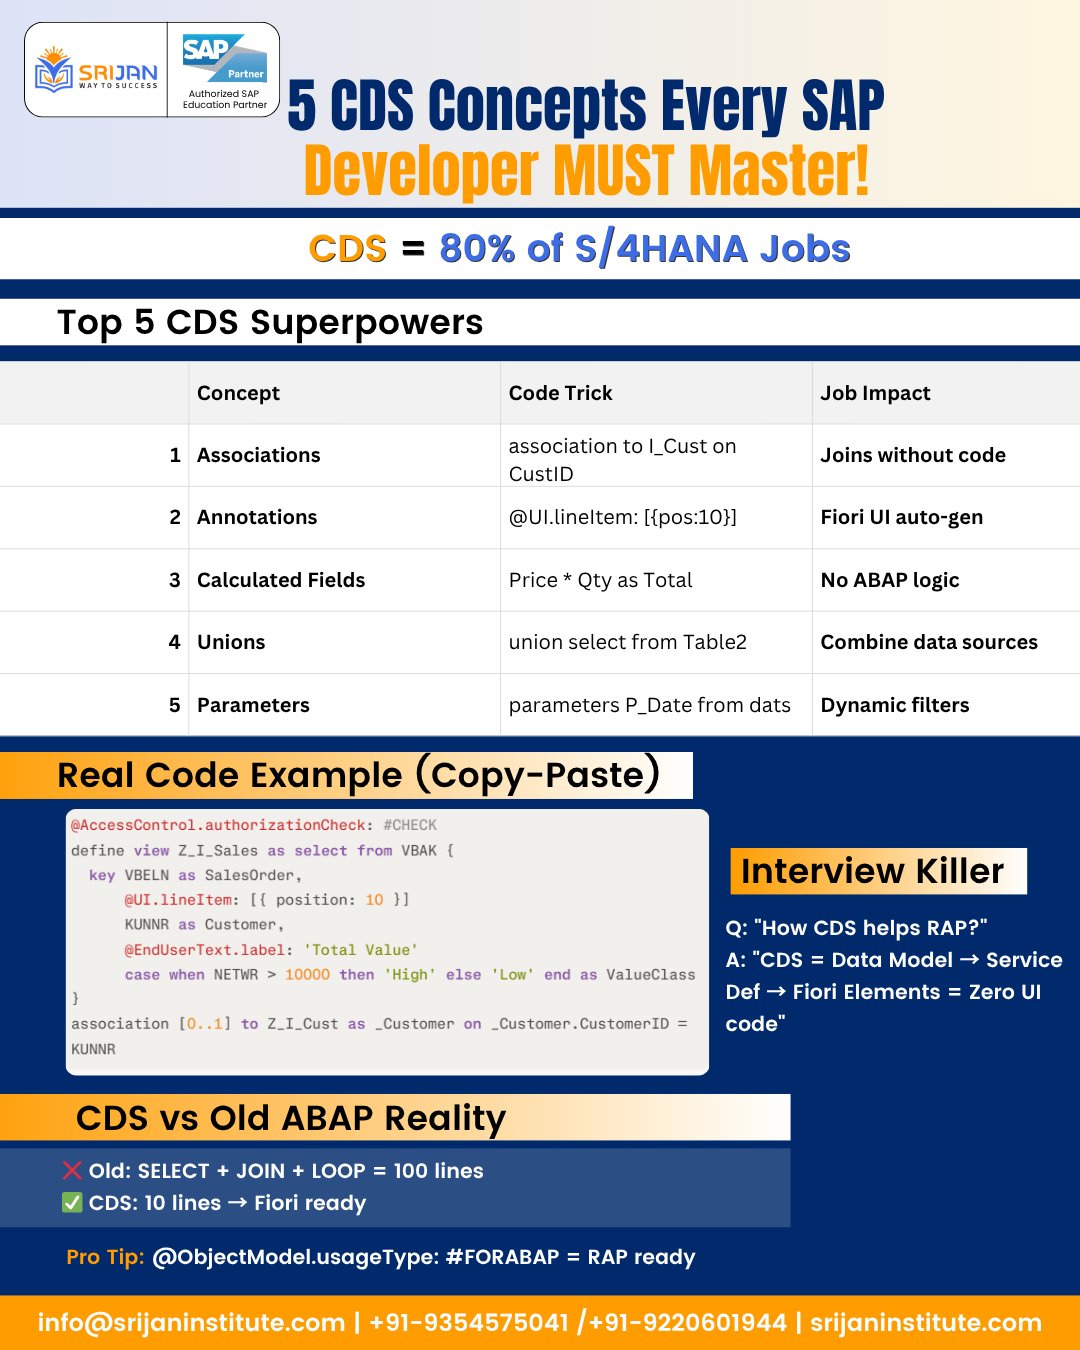Click the code example snippet box

[x=387, y=942]
